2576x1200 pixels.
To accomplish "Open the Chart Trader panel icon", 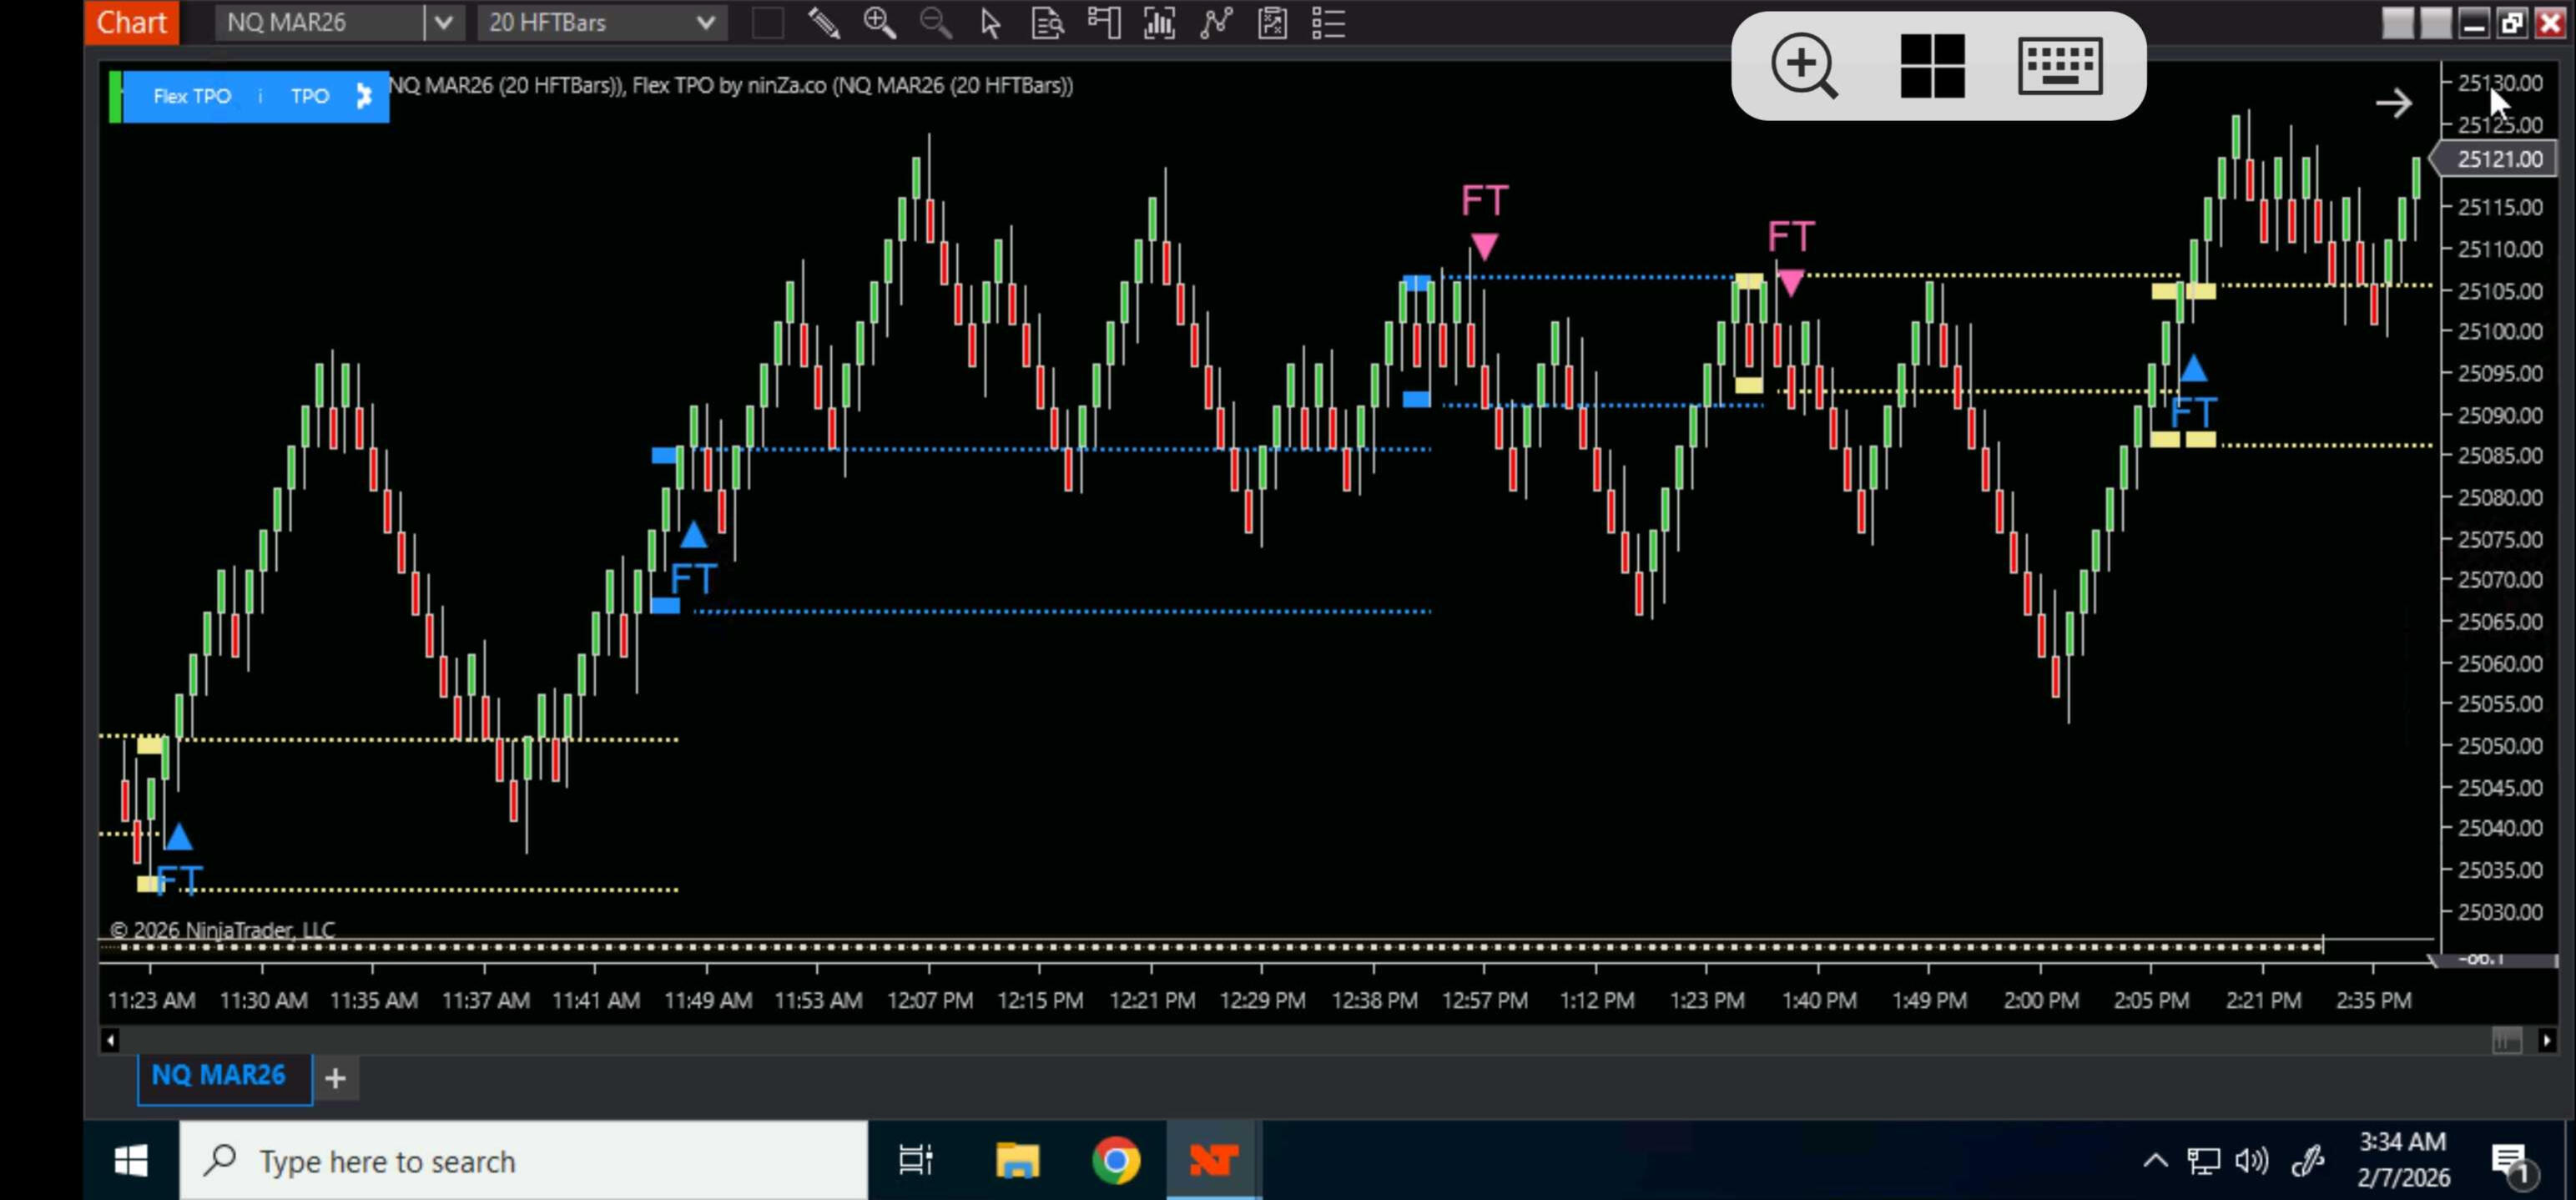I will point(1103,23).
